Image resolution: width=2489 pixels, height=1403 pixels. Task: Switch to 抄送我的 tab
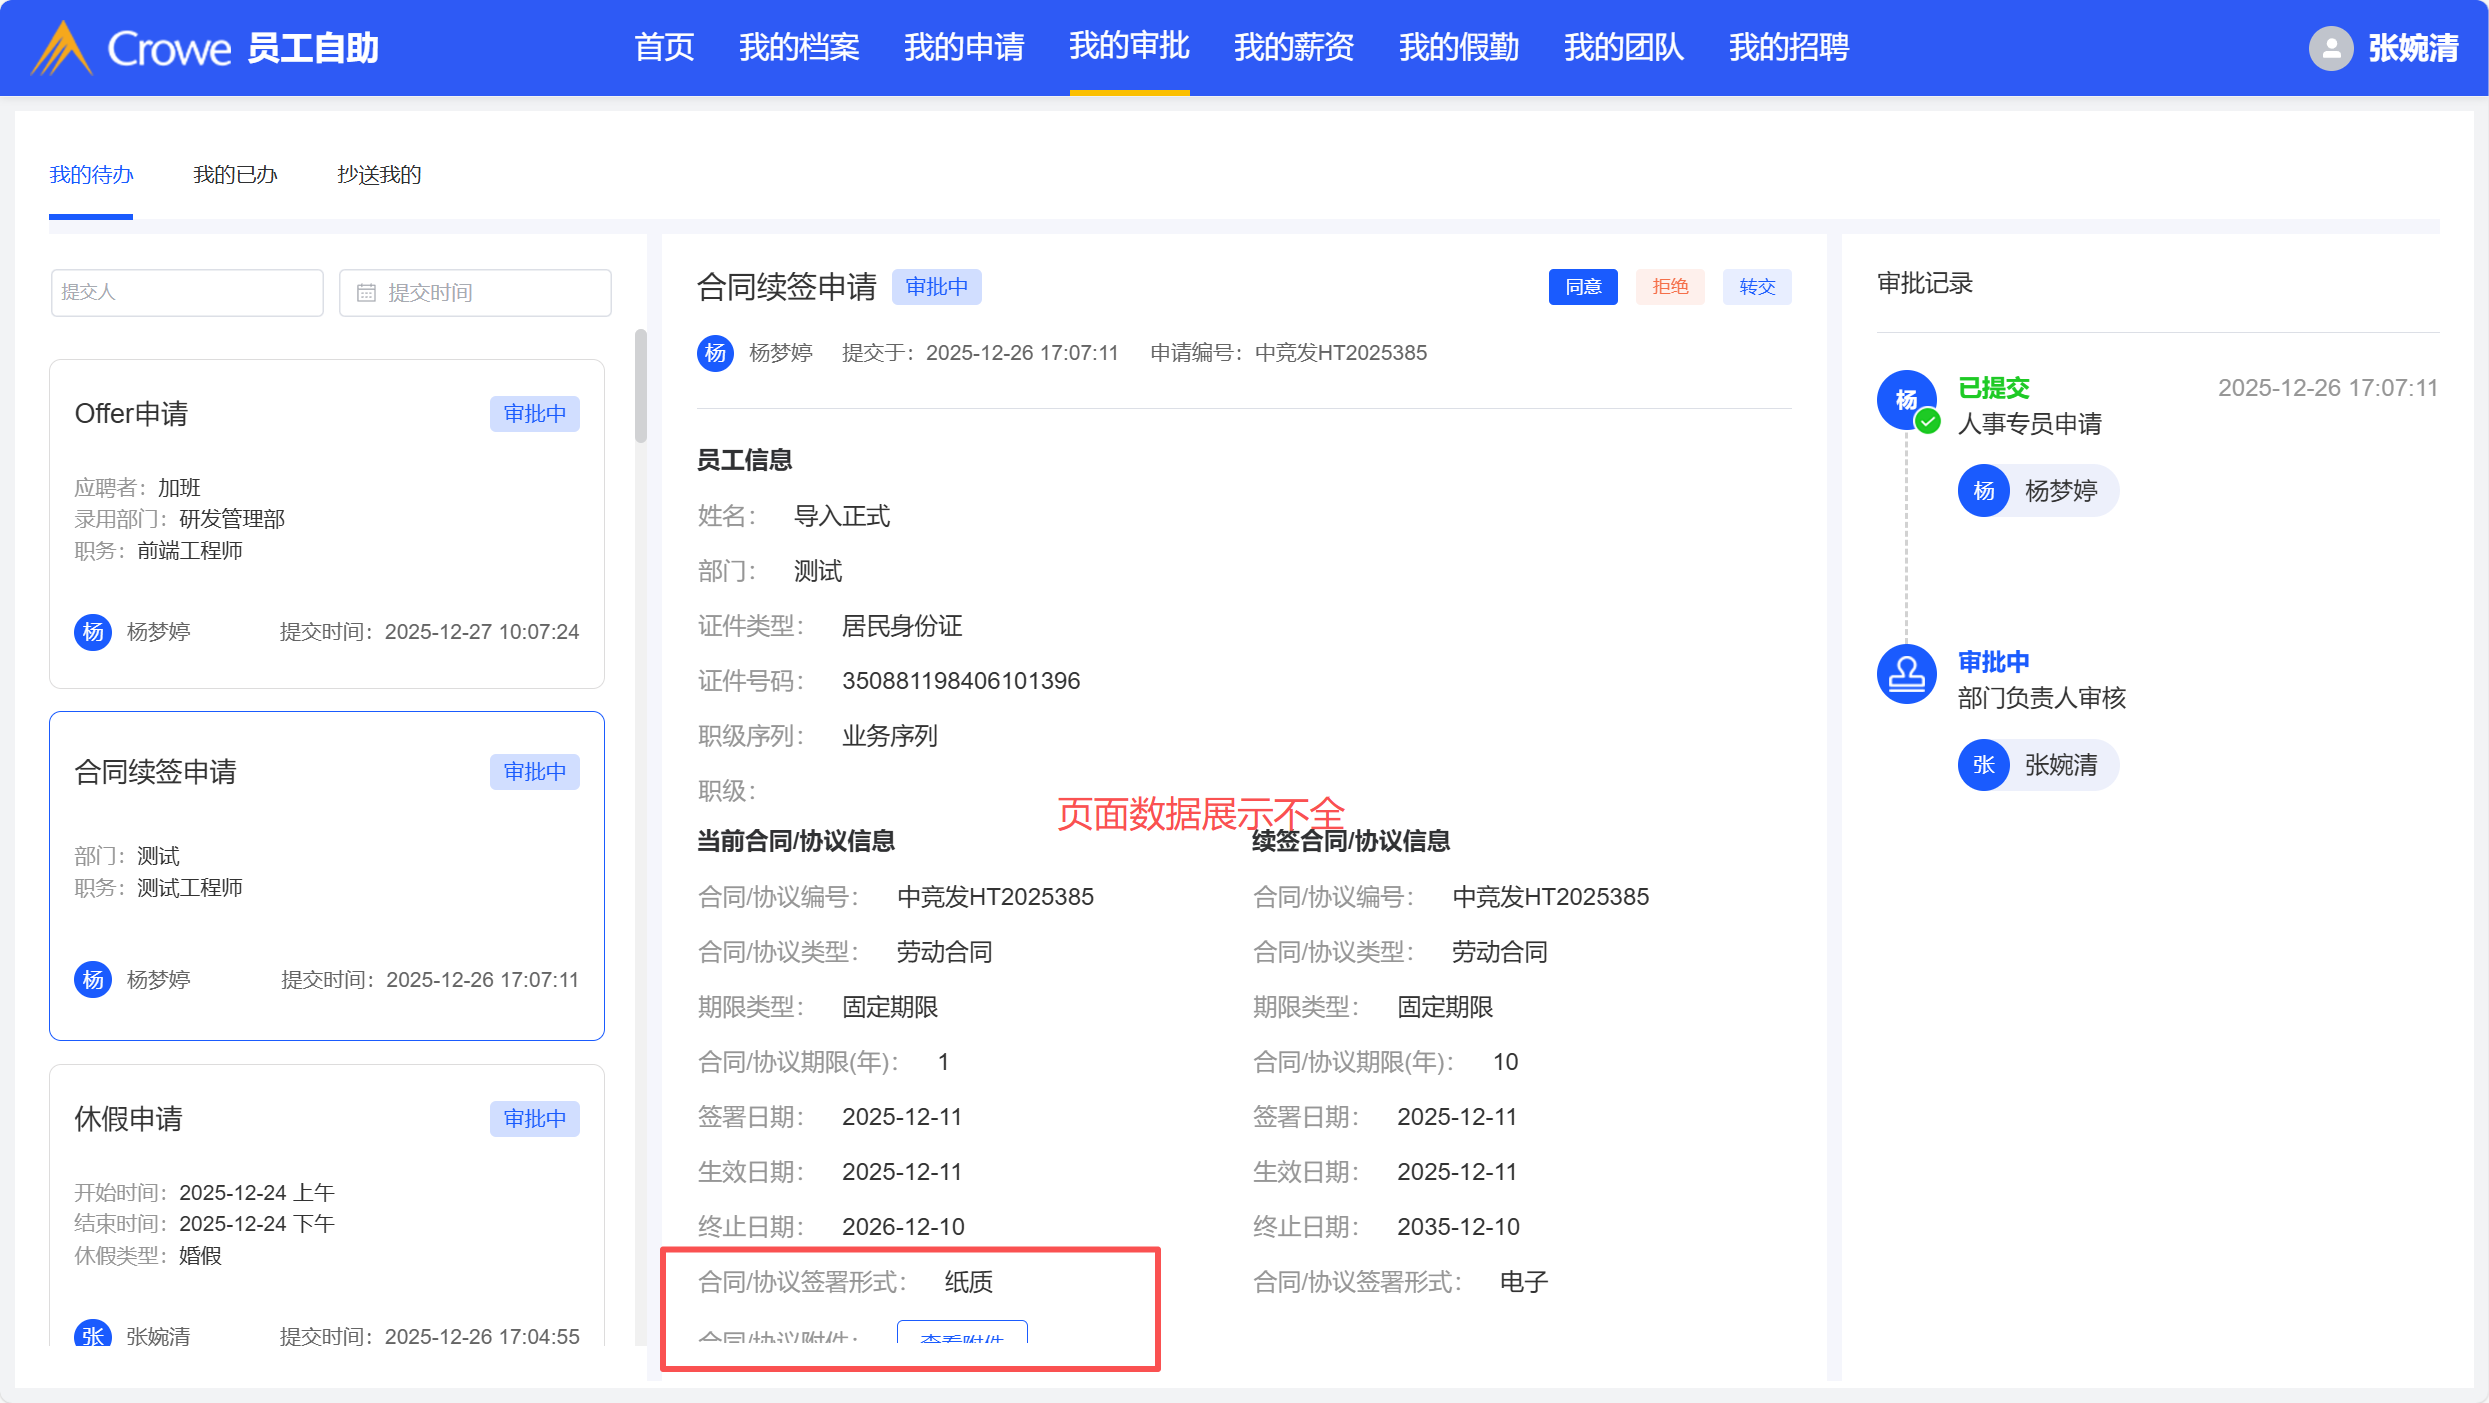pyautogui.click(x=379, y=175)
